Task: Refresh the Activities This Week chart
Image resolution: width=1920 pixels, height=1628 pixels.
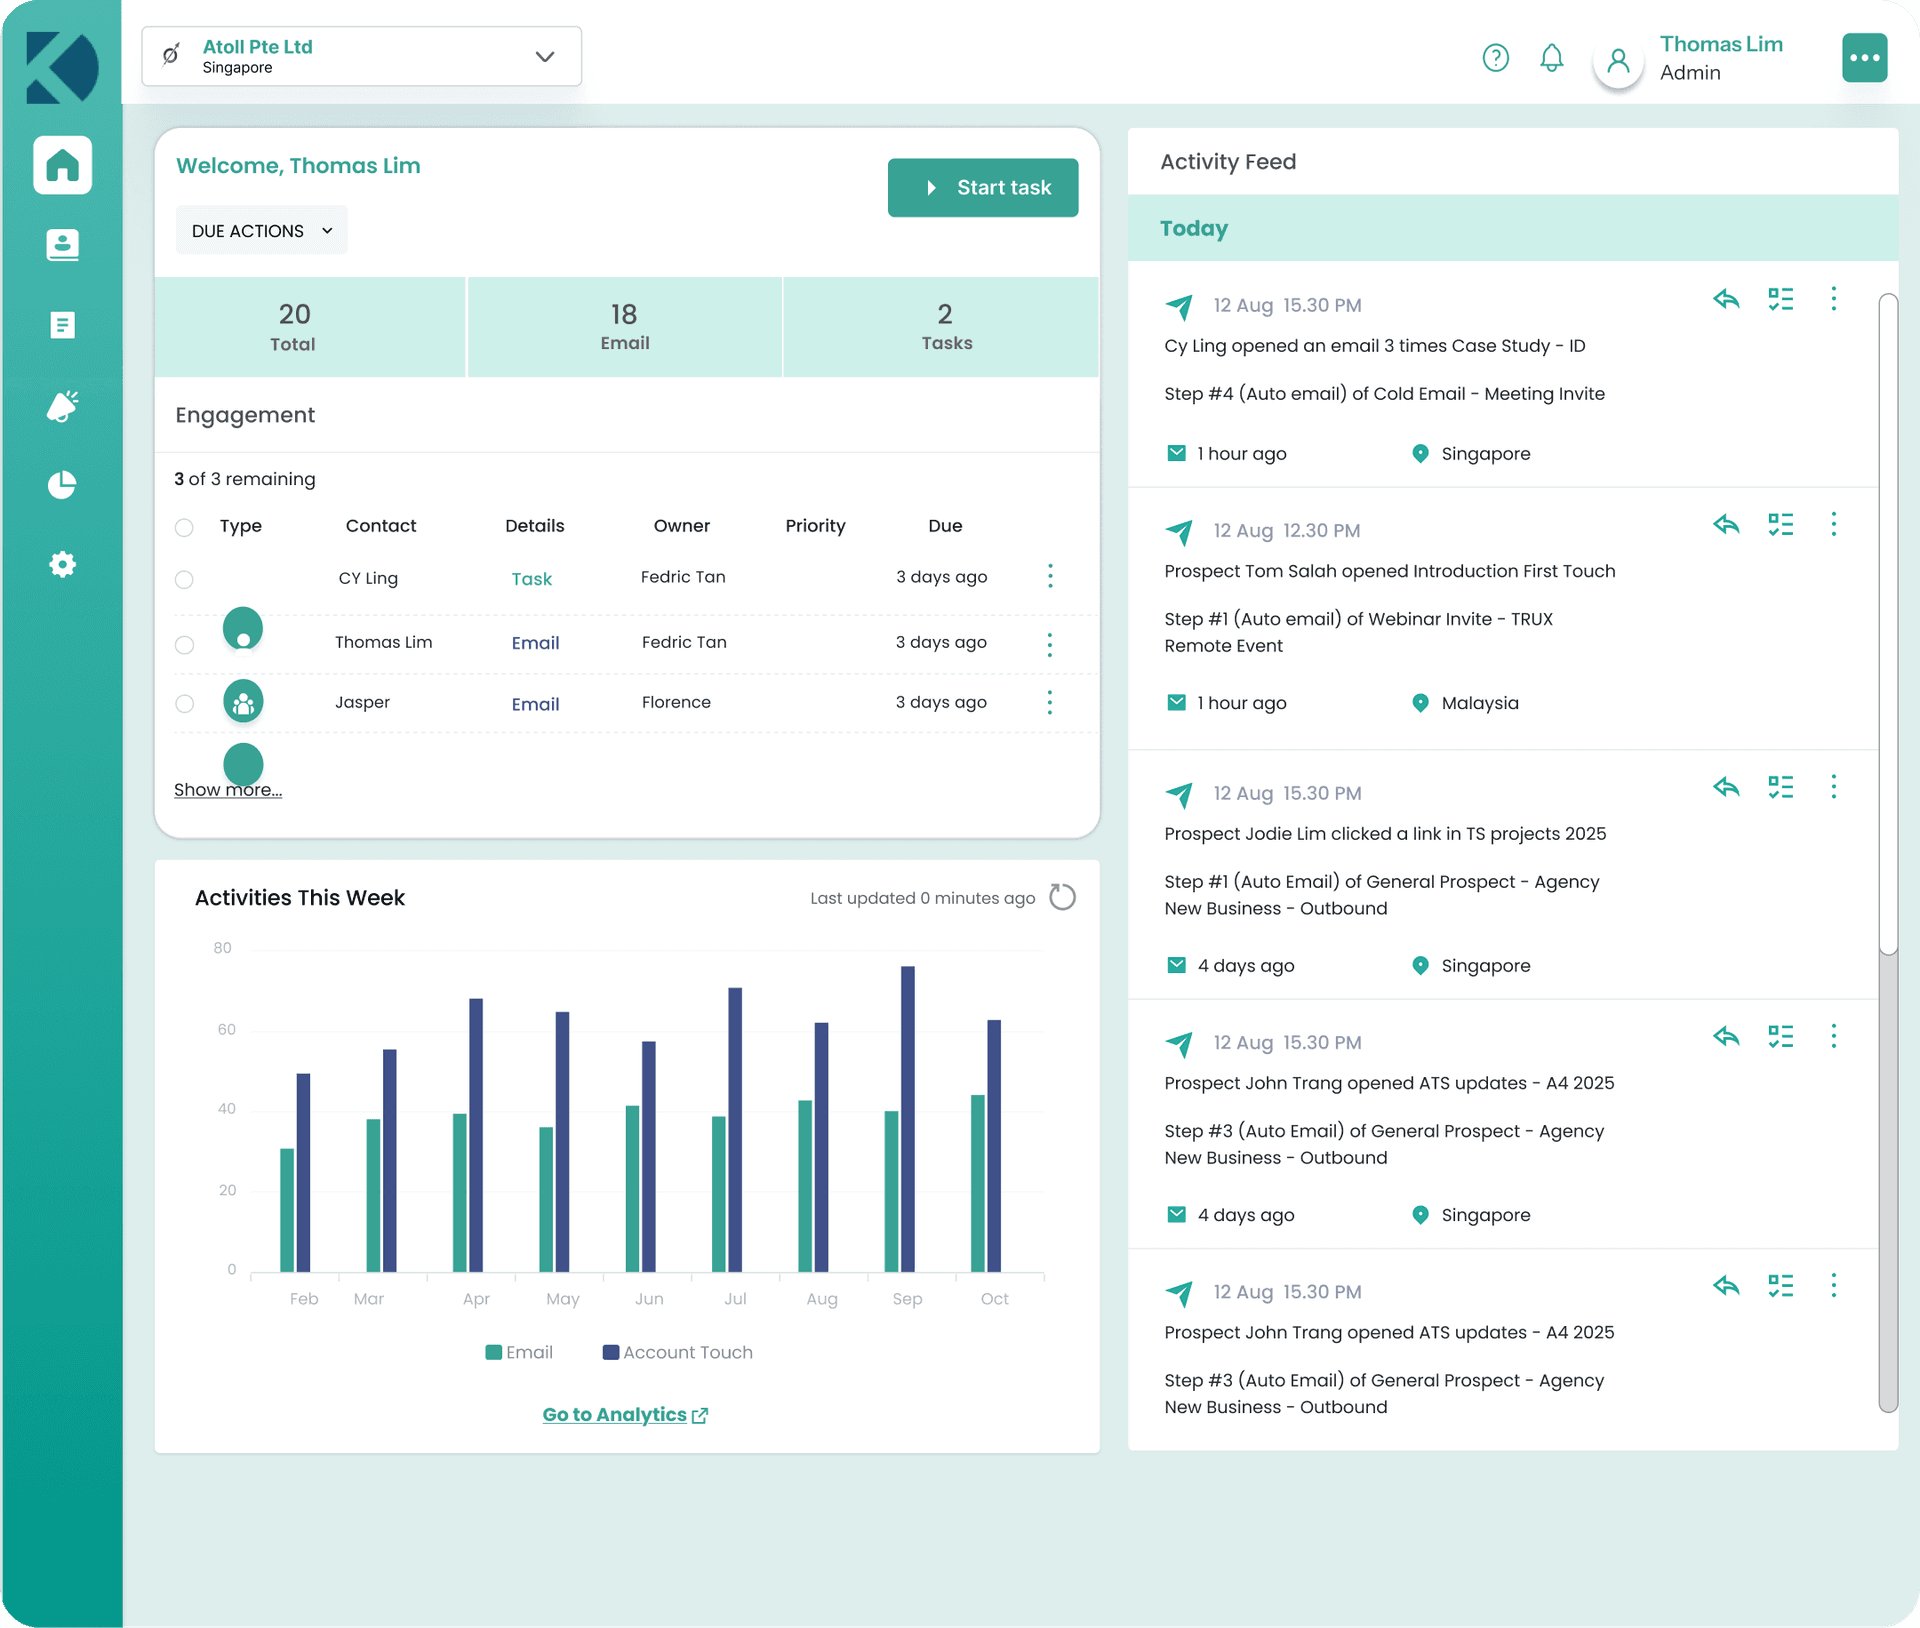Action: 1062,897
